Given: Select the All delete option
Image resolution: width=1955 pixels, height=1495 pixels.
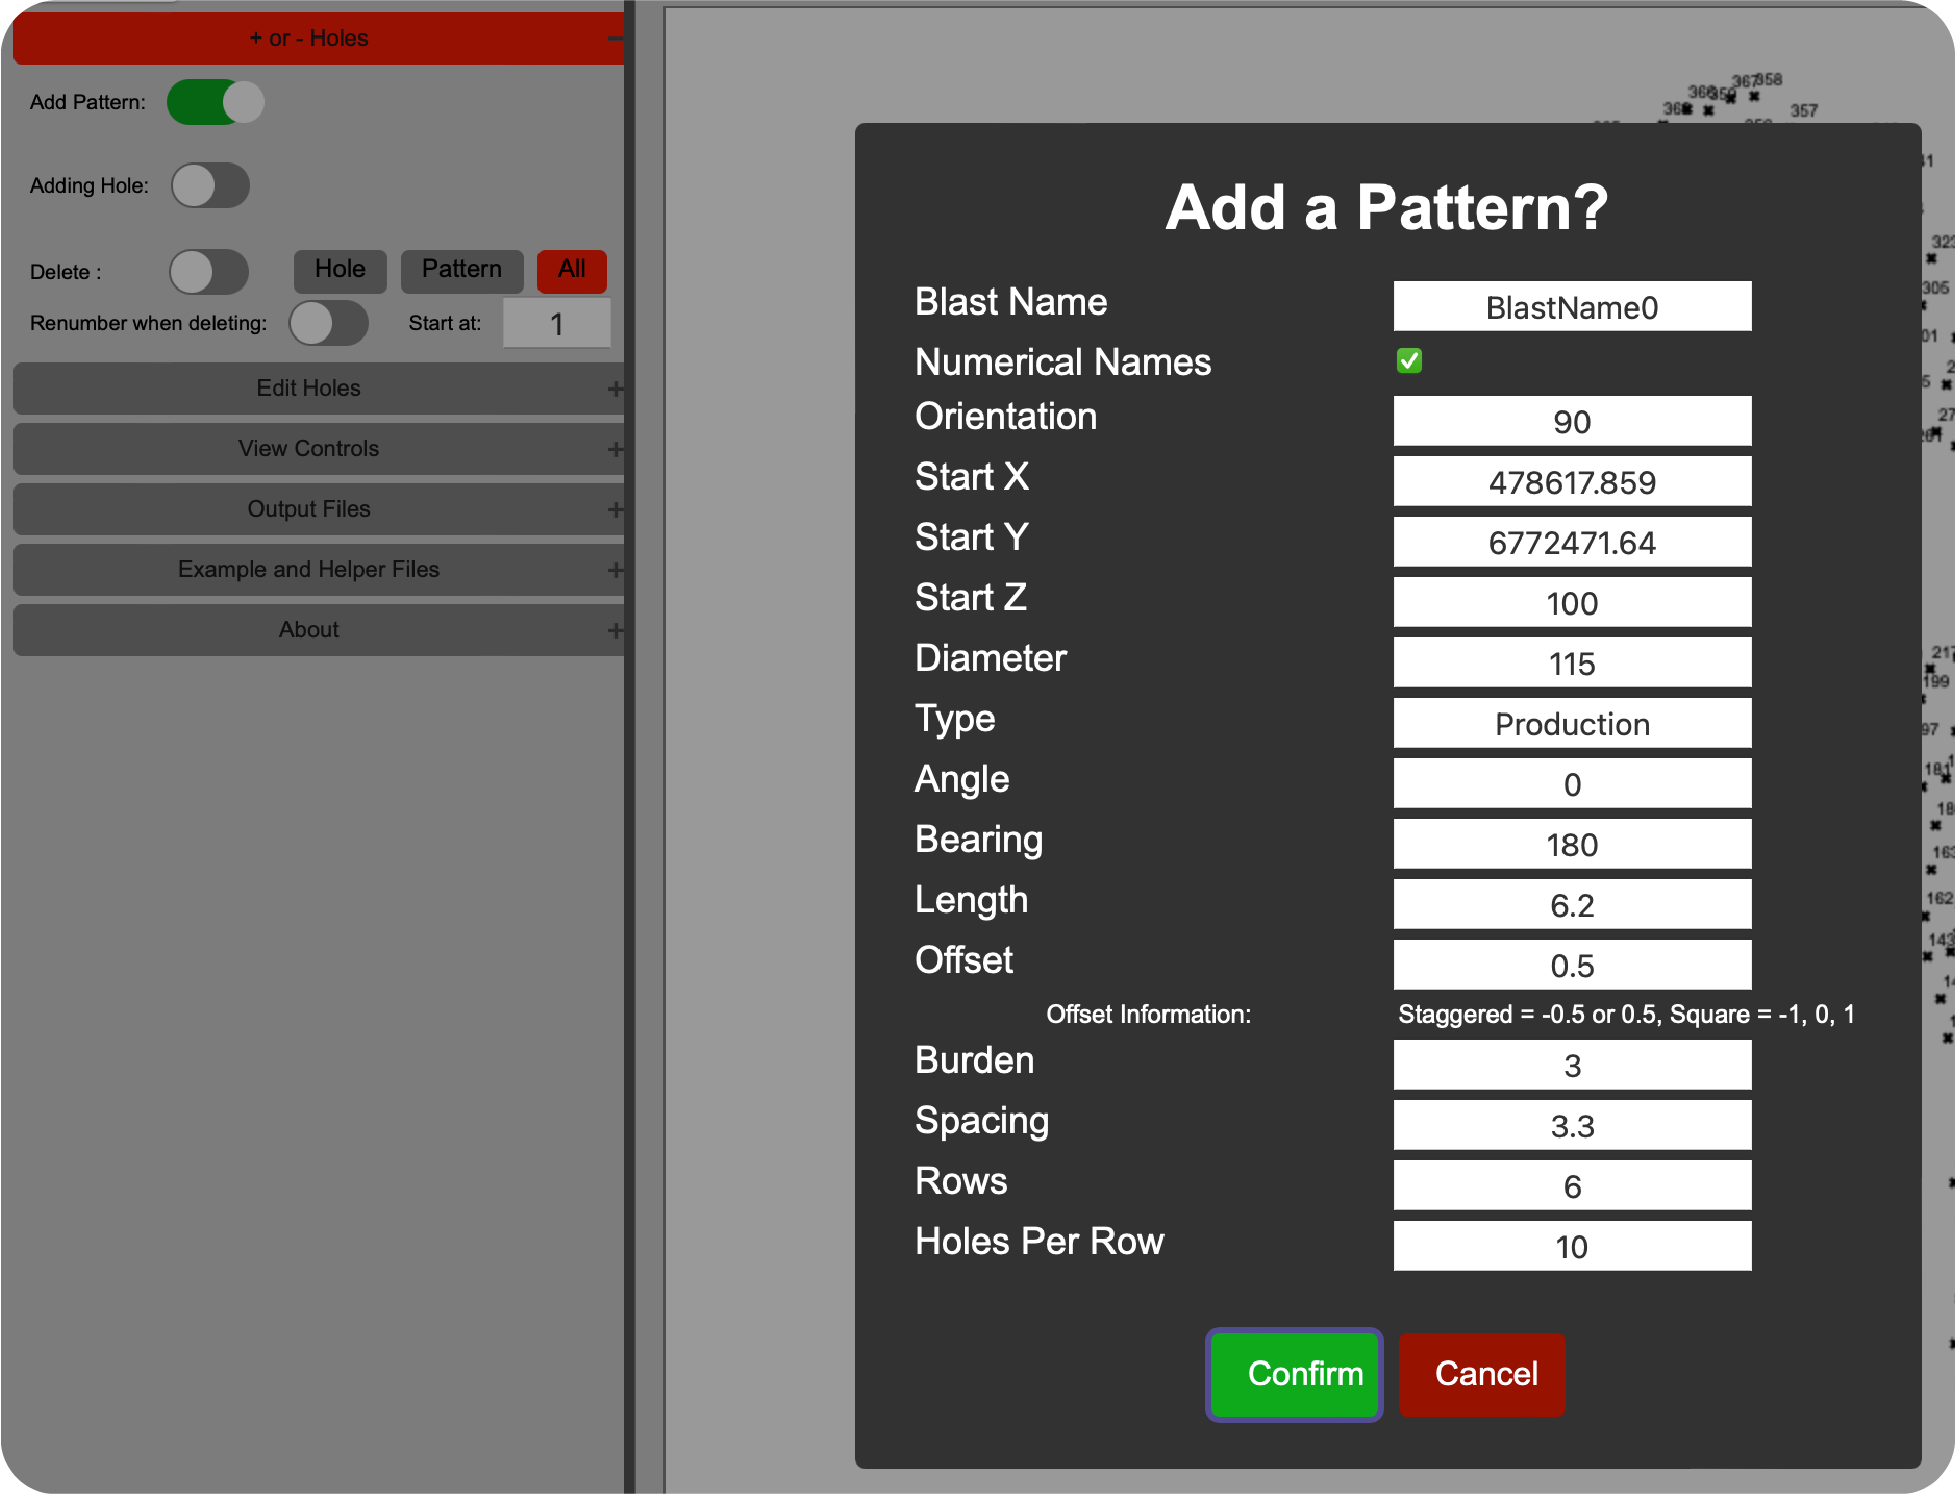Looking at the screenshot, I should tap(571, 269).
